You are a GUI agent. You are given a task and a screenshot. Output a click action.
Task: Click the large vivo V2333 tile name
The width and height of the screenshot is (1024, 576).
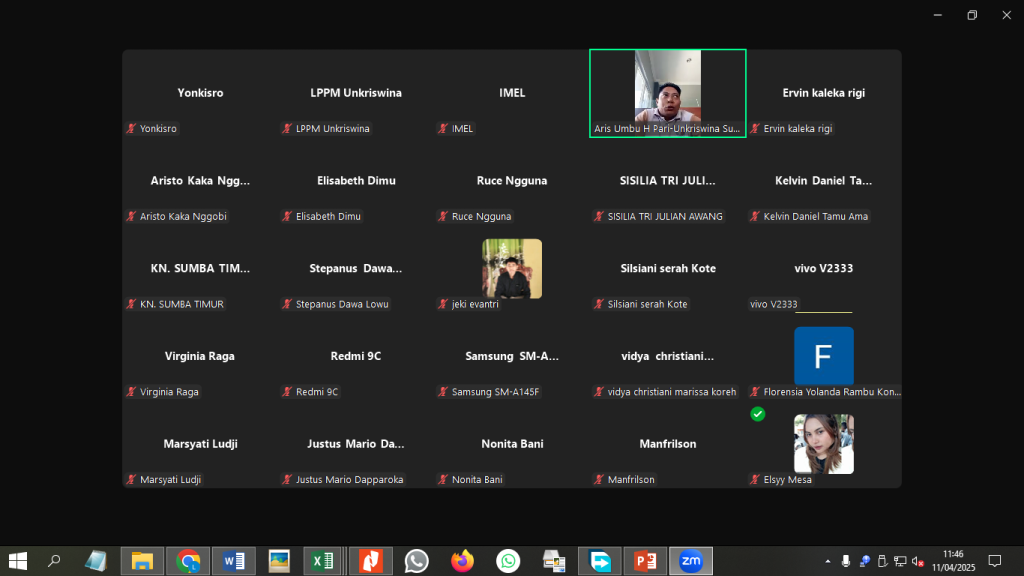pos(824,268)
